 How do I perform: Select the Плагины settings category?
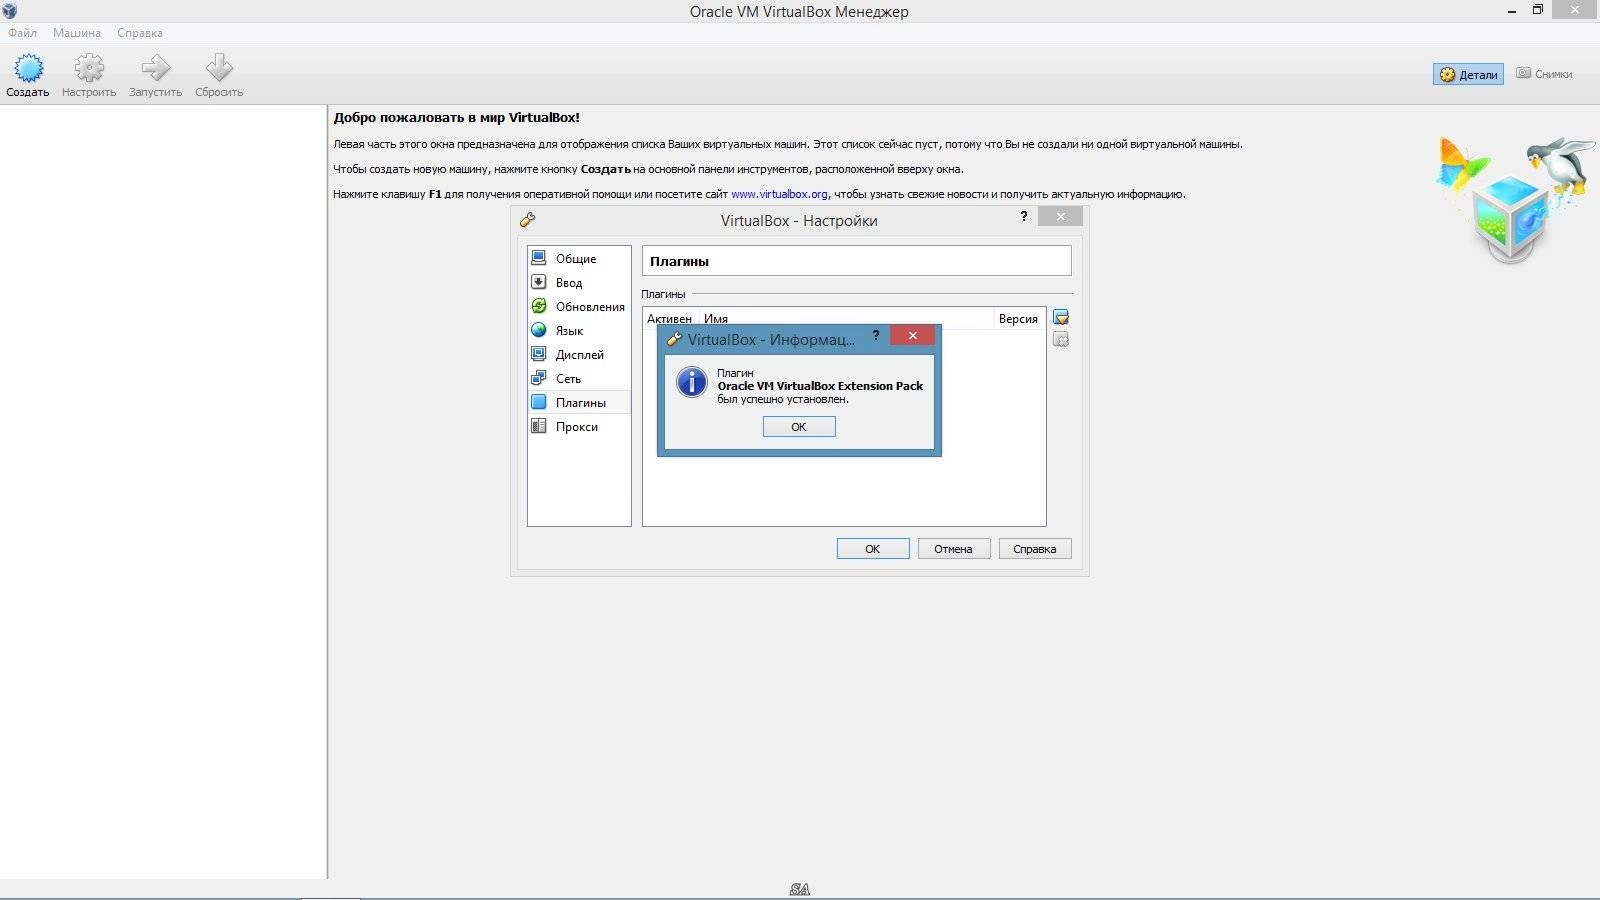pyautogui.click(x=579, y=402)
